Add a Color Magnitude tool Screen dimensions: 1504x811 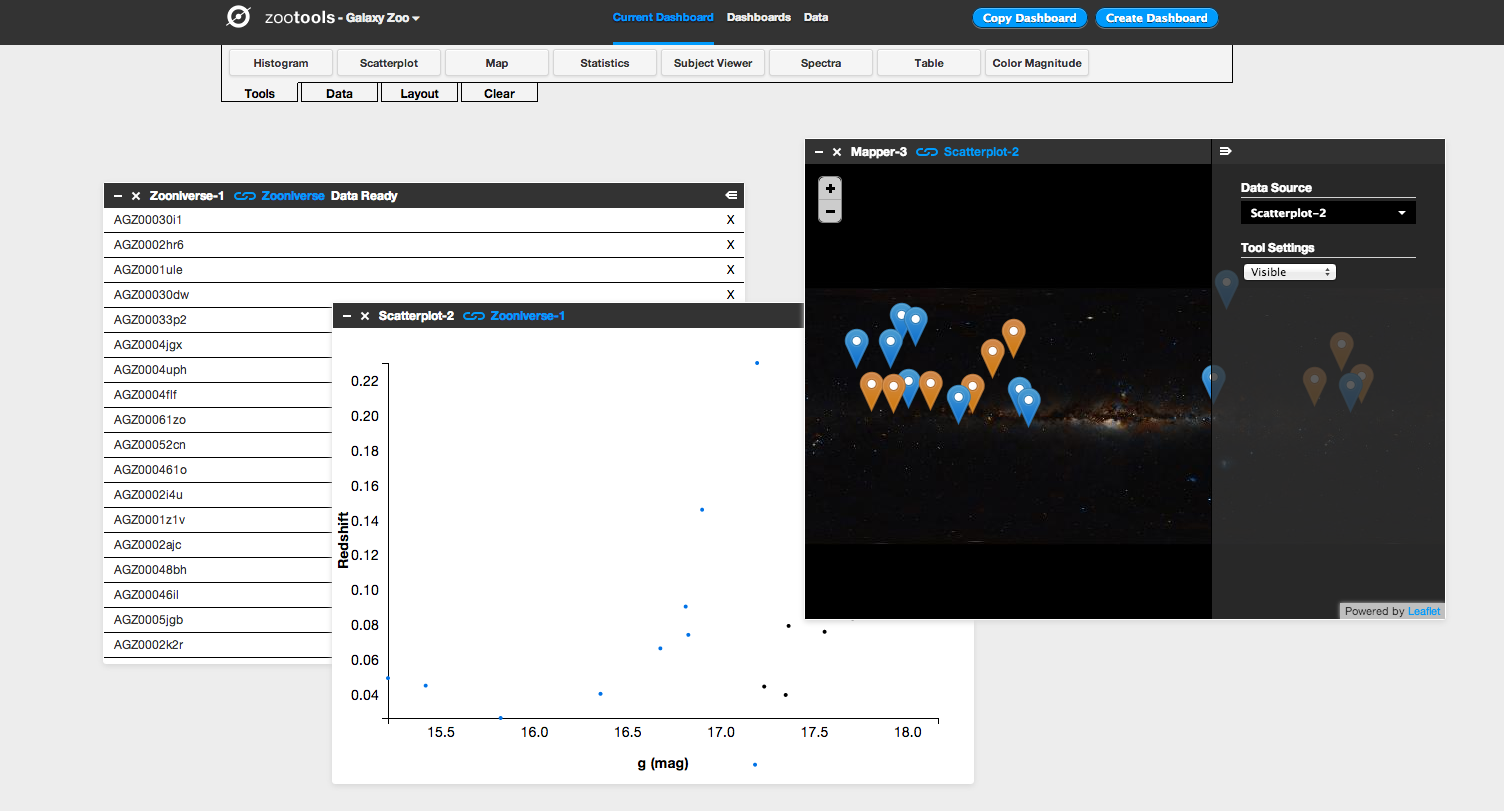[x=1037, y=63]
